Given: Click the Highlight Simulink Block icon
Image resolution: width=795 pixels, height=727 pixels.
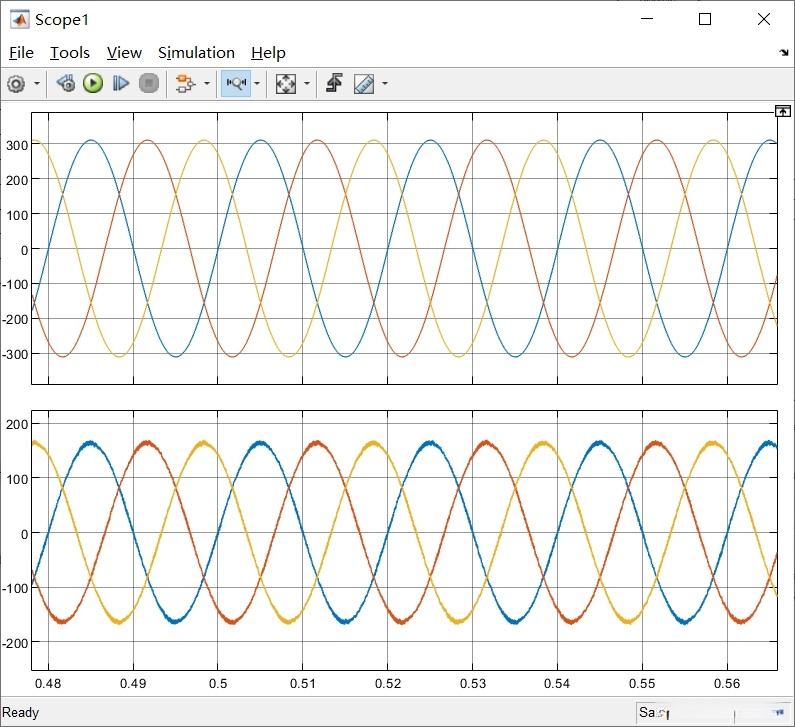Looking at the screenshot, I should [x=184, y=84].
